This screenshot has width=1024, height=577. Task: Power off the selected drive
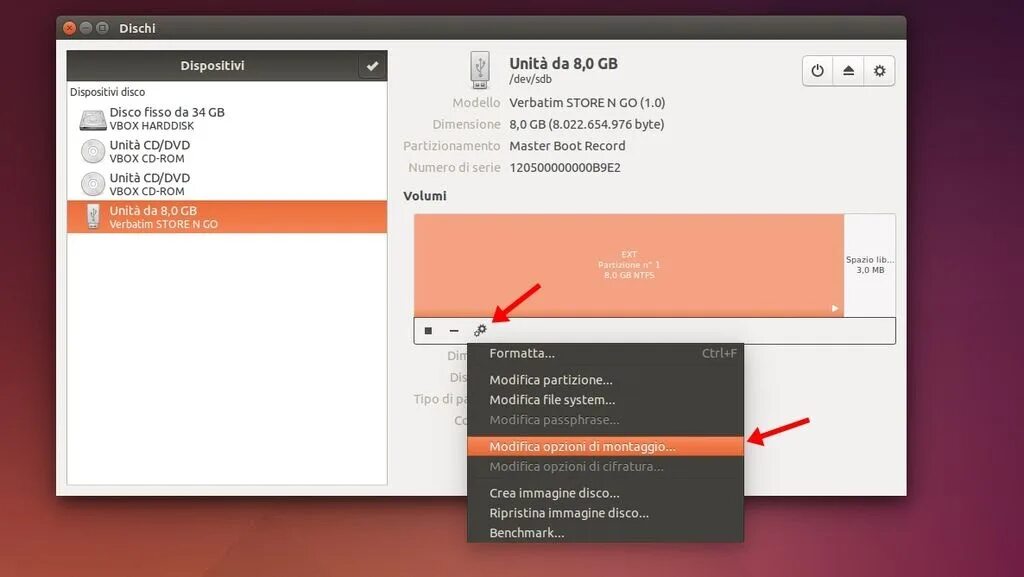817,71
